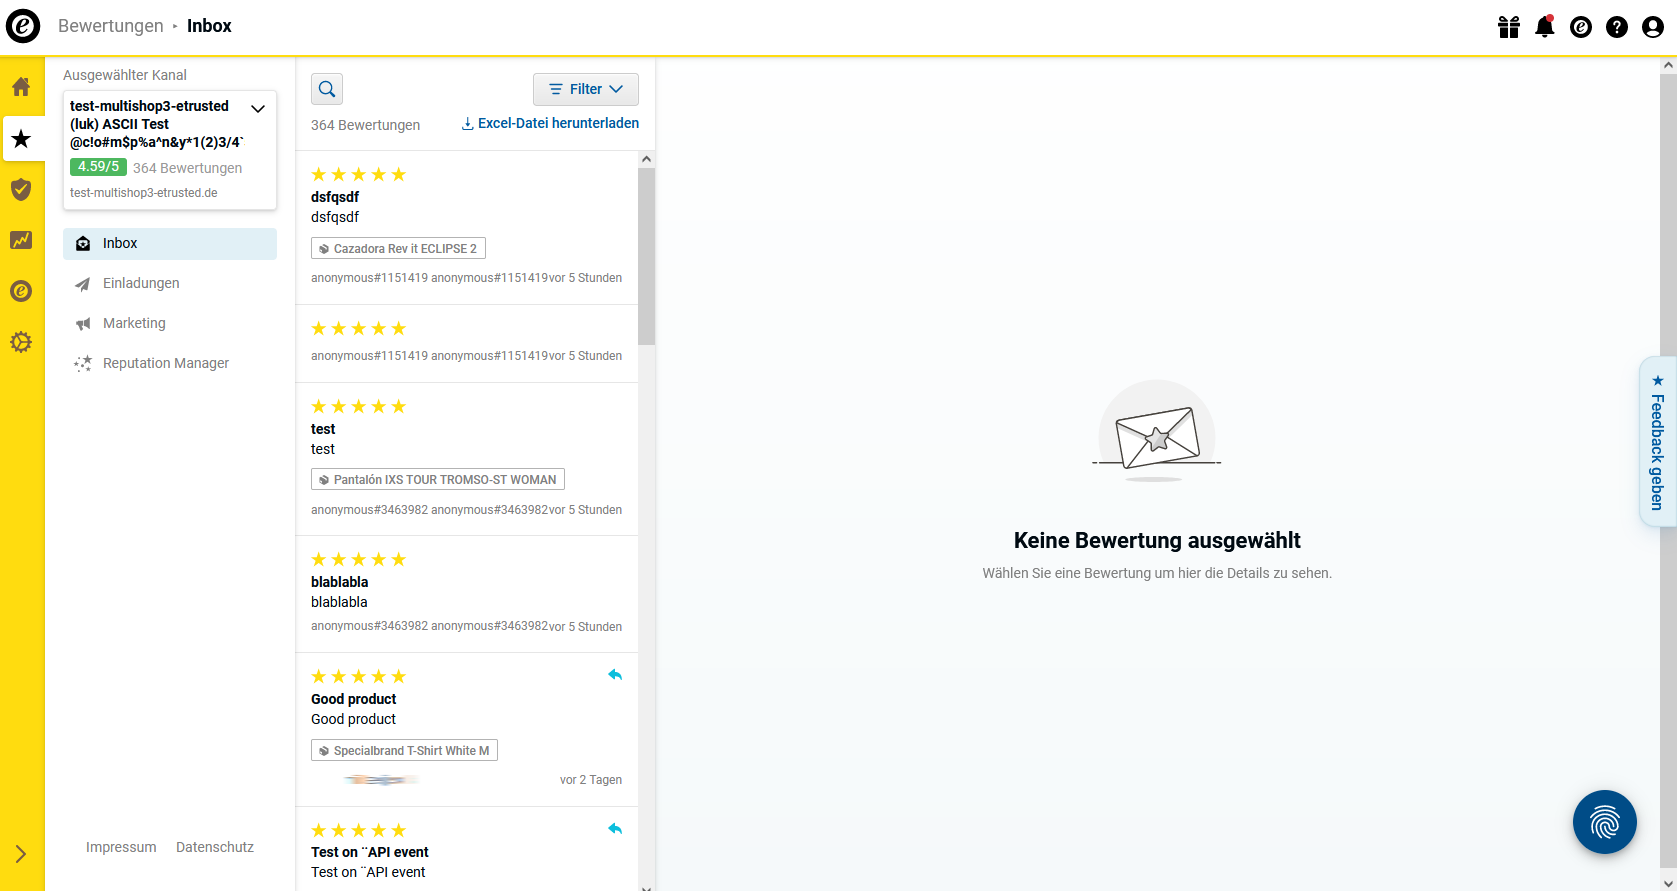Click reply arrow on 'Good product' review
This screenshot has width=1677, height=891.
click(615, 675)
